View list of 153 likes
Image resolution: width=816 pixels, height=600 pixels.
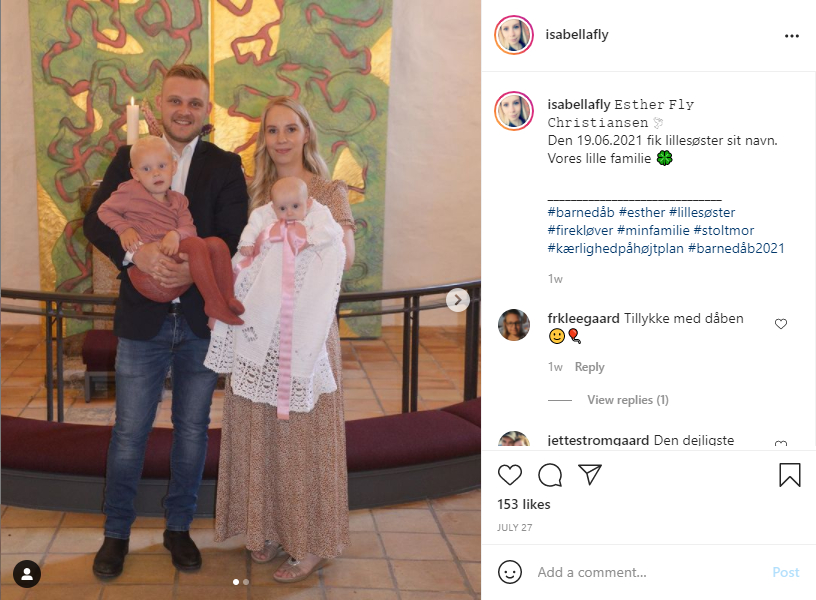coord(524,504)
